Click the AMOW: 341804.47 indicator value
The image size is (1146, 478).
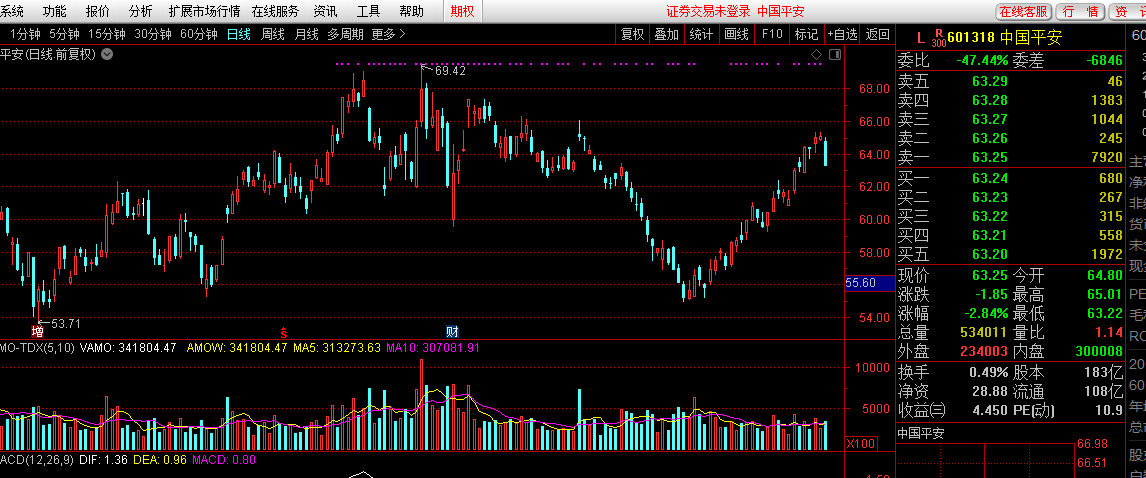[x=237, y=348]
